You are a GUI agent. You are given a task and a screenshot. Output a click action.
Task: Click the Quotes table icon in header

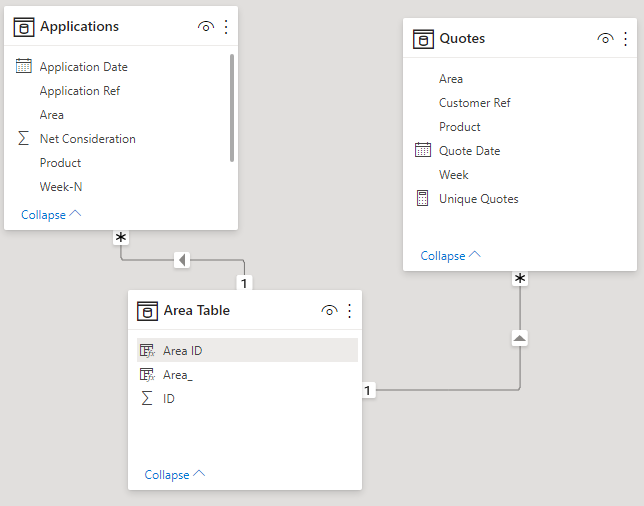click(423, 39)
